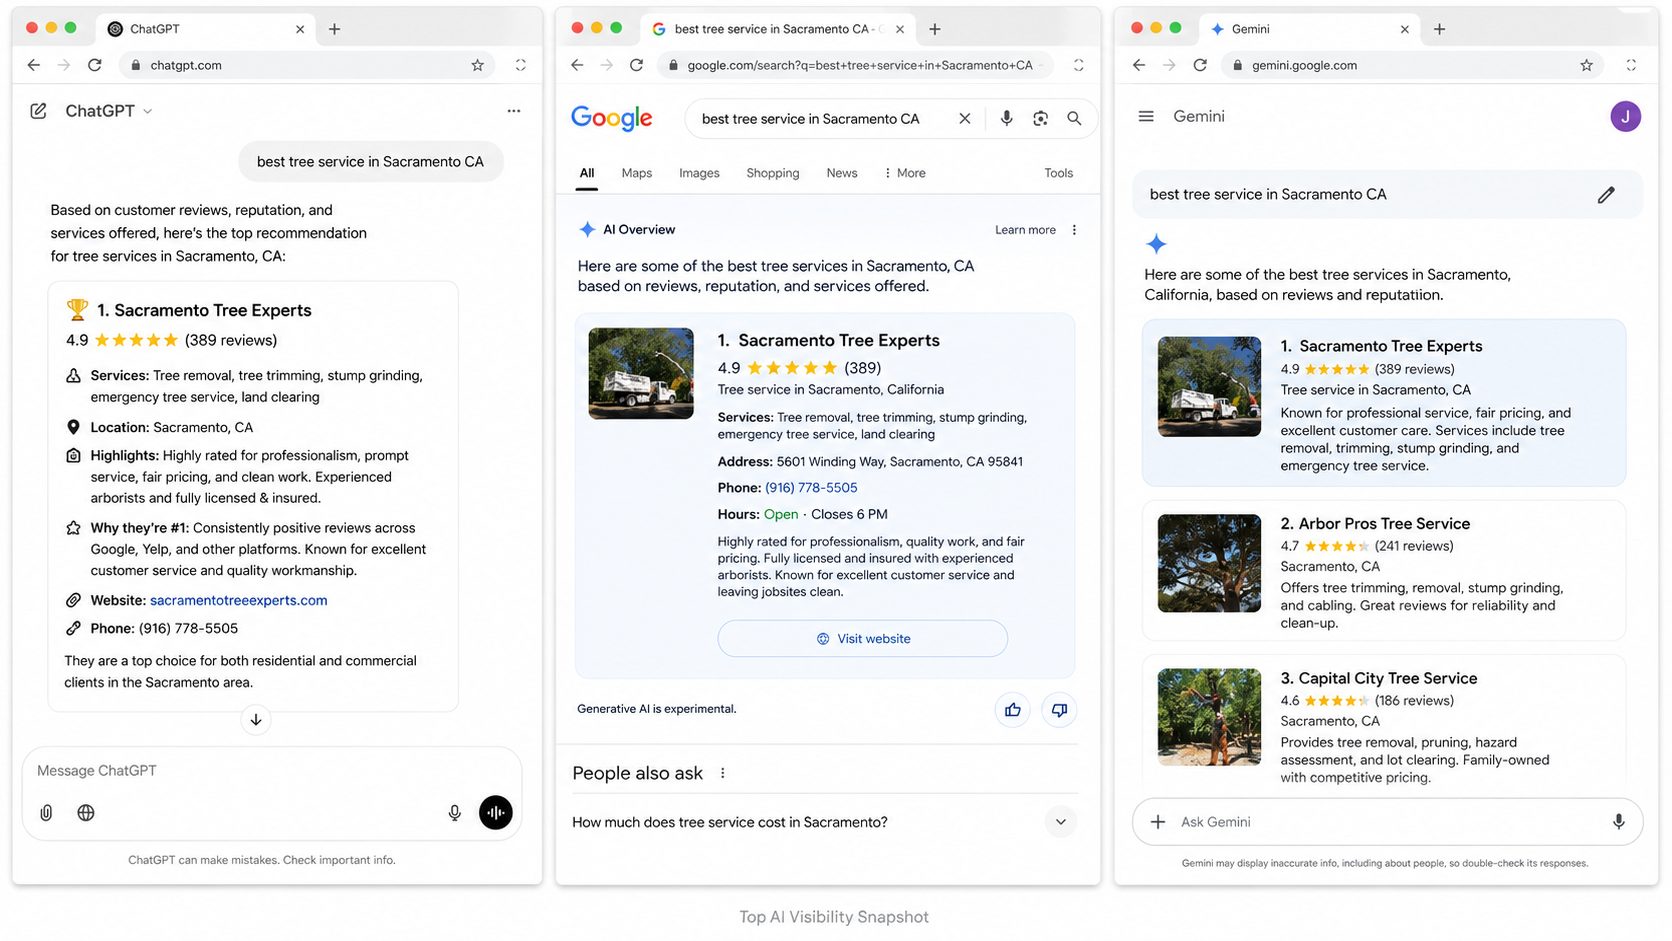Click the scroll-to-bottom arrow in ChatGPT
1672x941 pixels.
click(256, 720)
